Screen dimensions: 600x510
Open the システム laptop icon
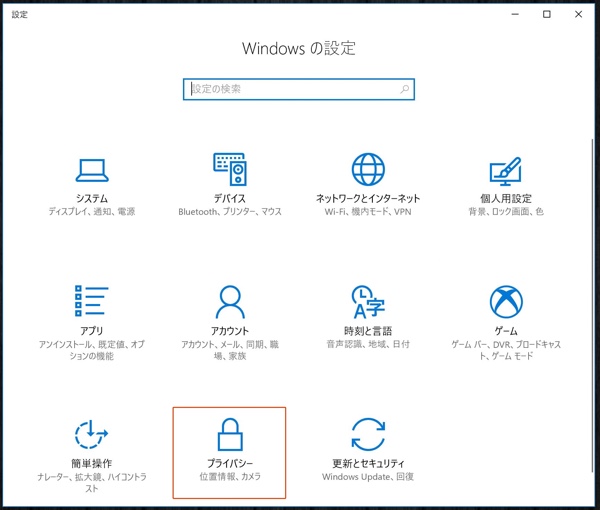coord(92,170)
